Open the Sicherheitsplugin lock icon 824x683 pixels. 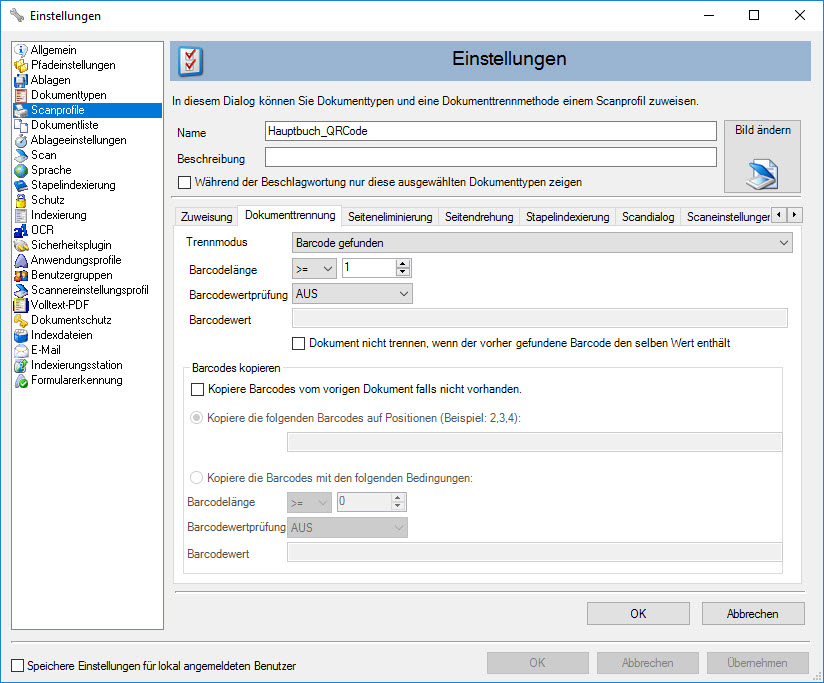pyautogui.click(x=22, y=245)
